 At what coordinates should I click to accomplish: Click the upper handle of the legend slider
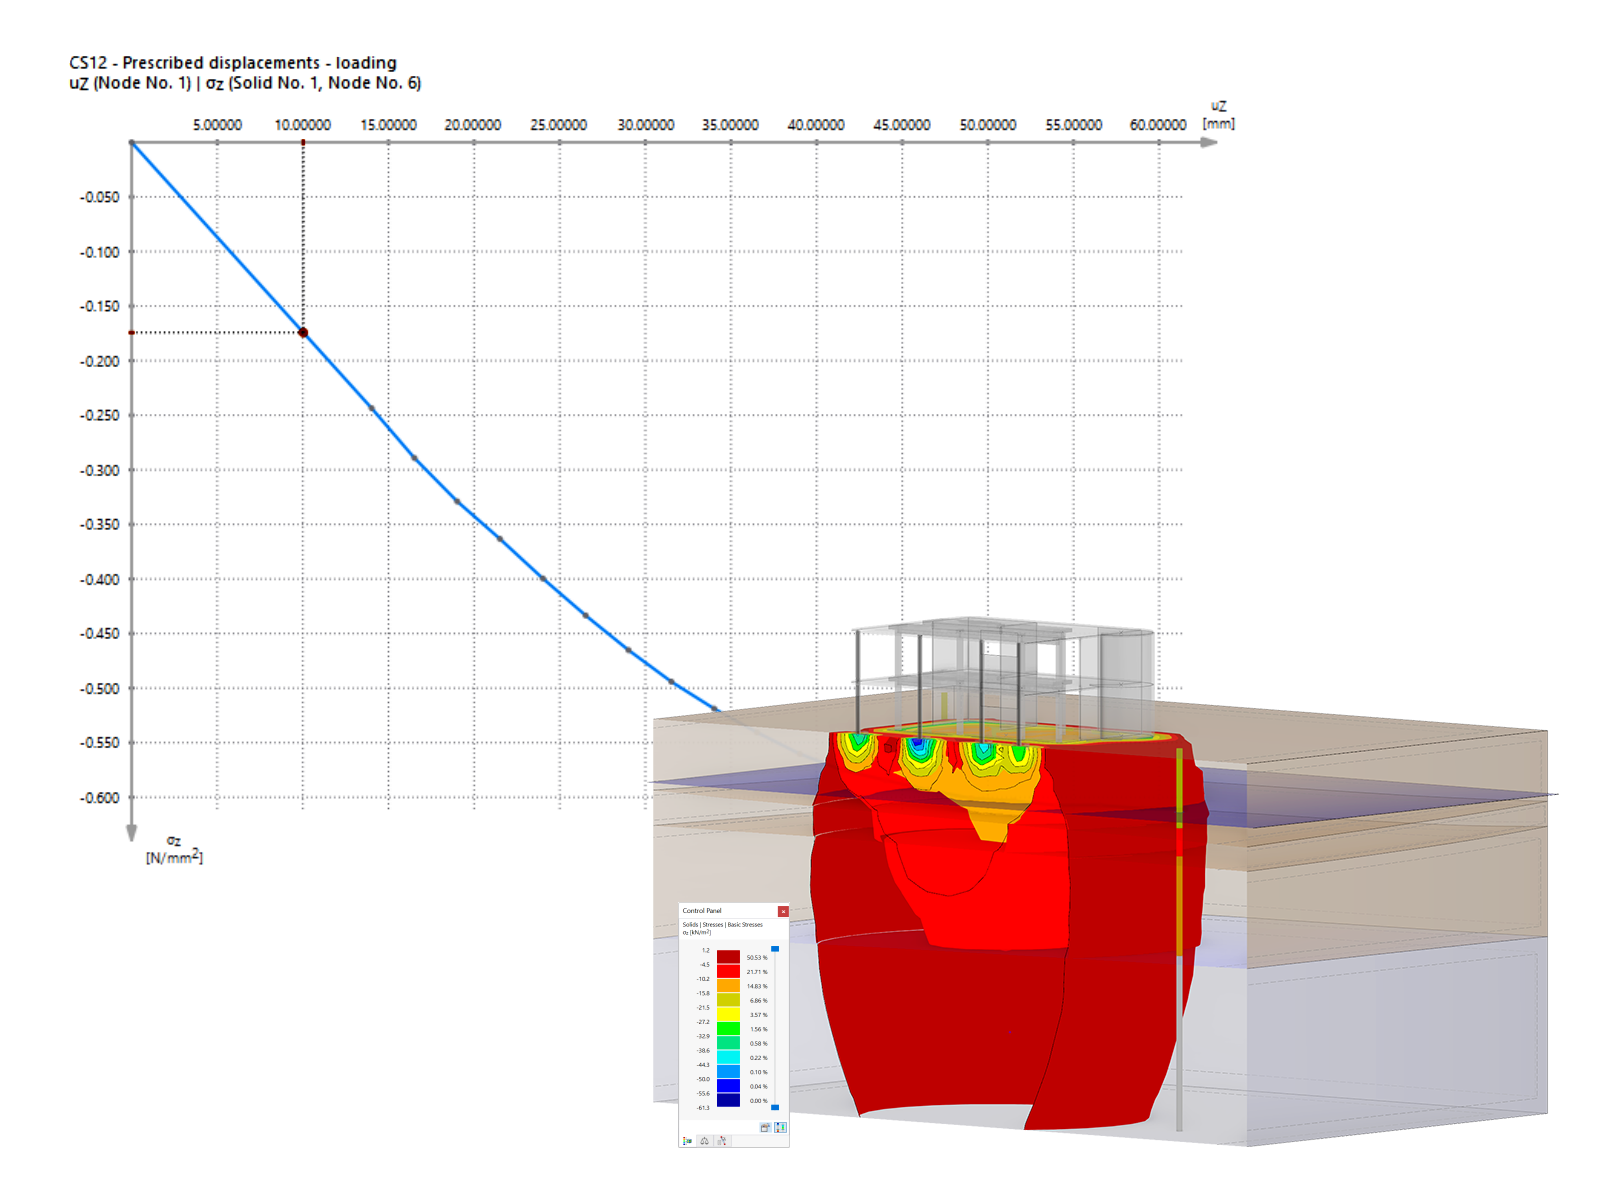[x=775, y=949]
